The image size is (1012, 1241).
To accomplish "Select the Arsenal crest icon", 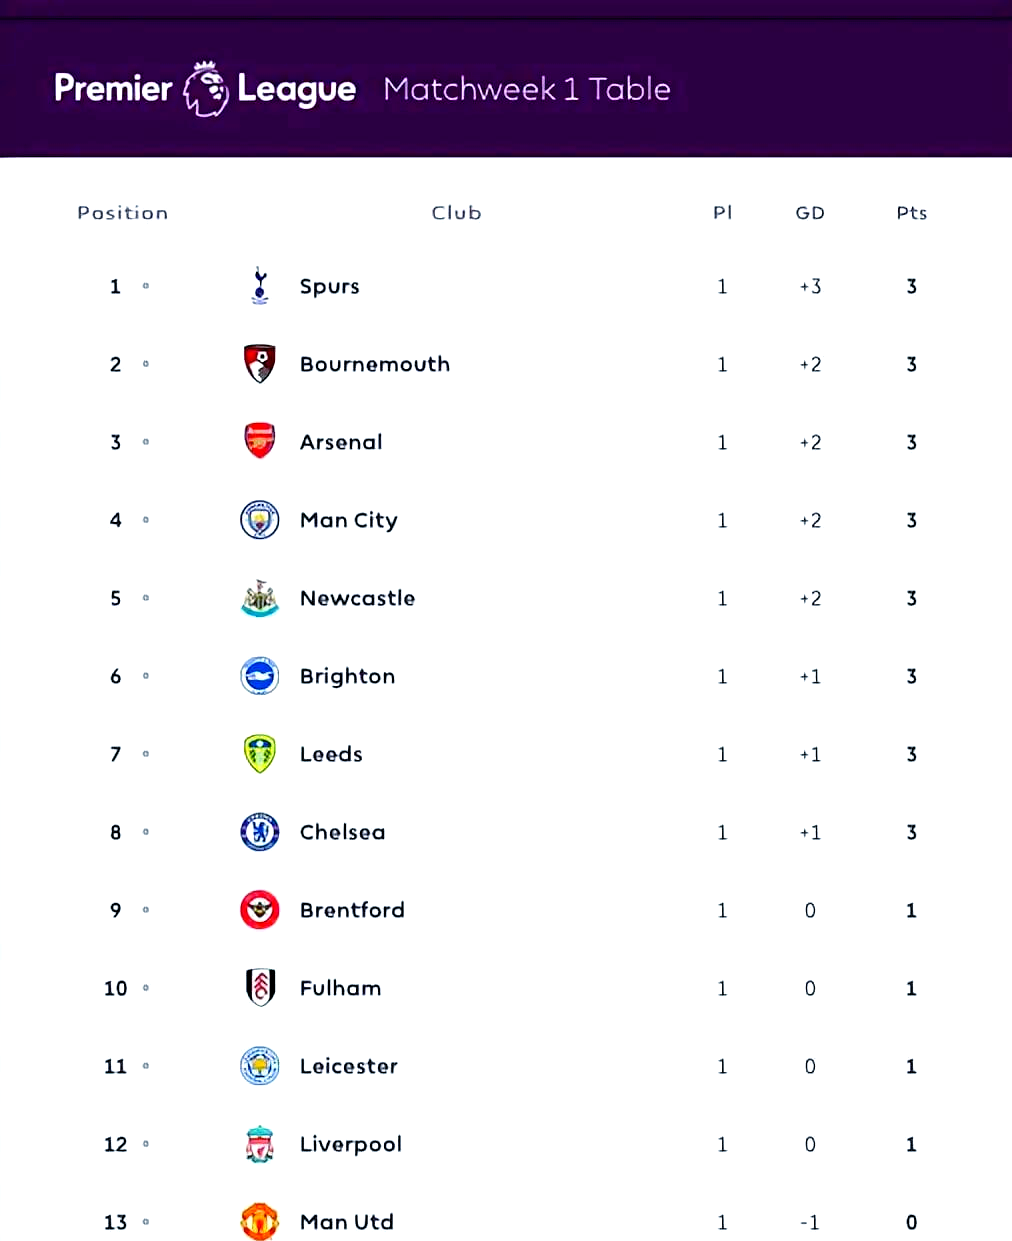I will (260, 441).
